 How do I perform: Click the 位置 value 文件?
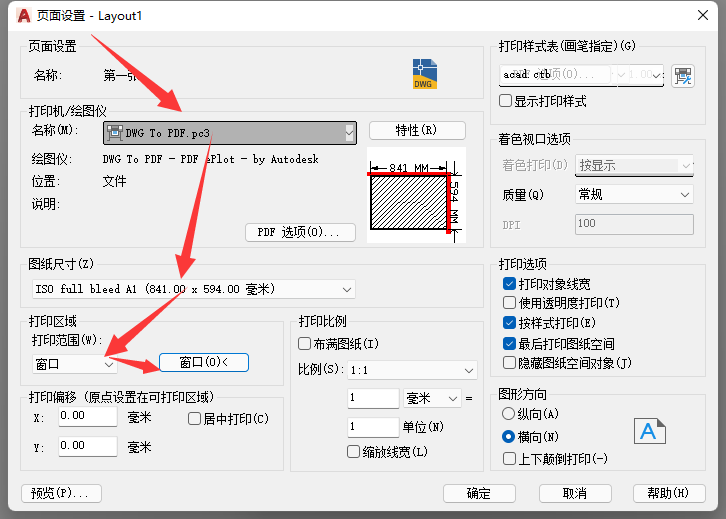(x=114, y=181)
